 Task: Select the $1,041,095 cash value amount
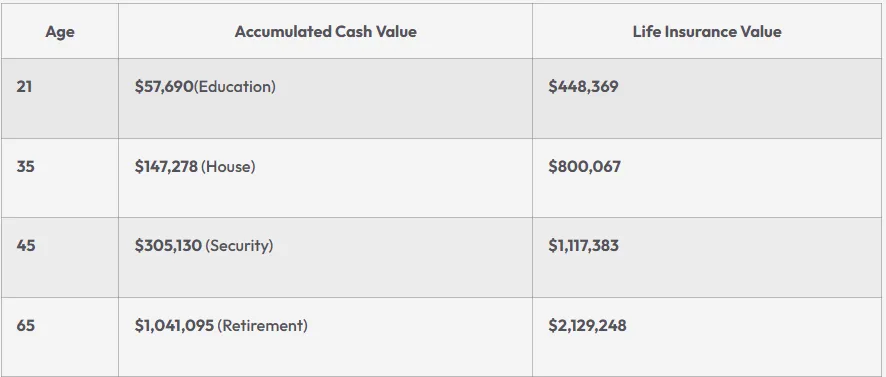[174, 326]
